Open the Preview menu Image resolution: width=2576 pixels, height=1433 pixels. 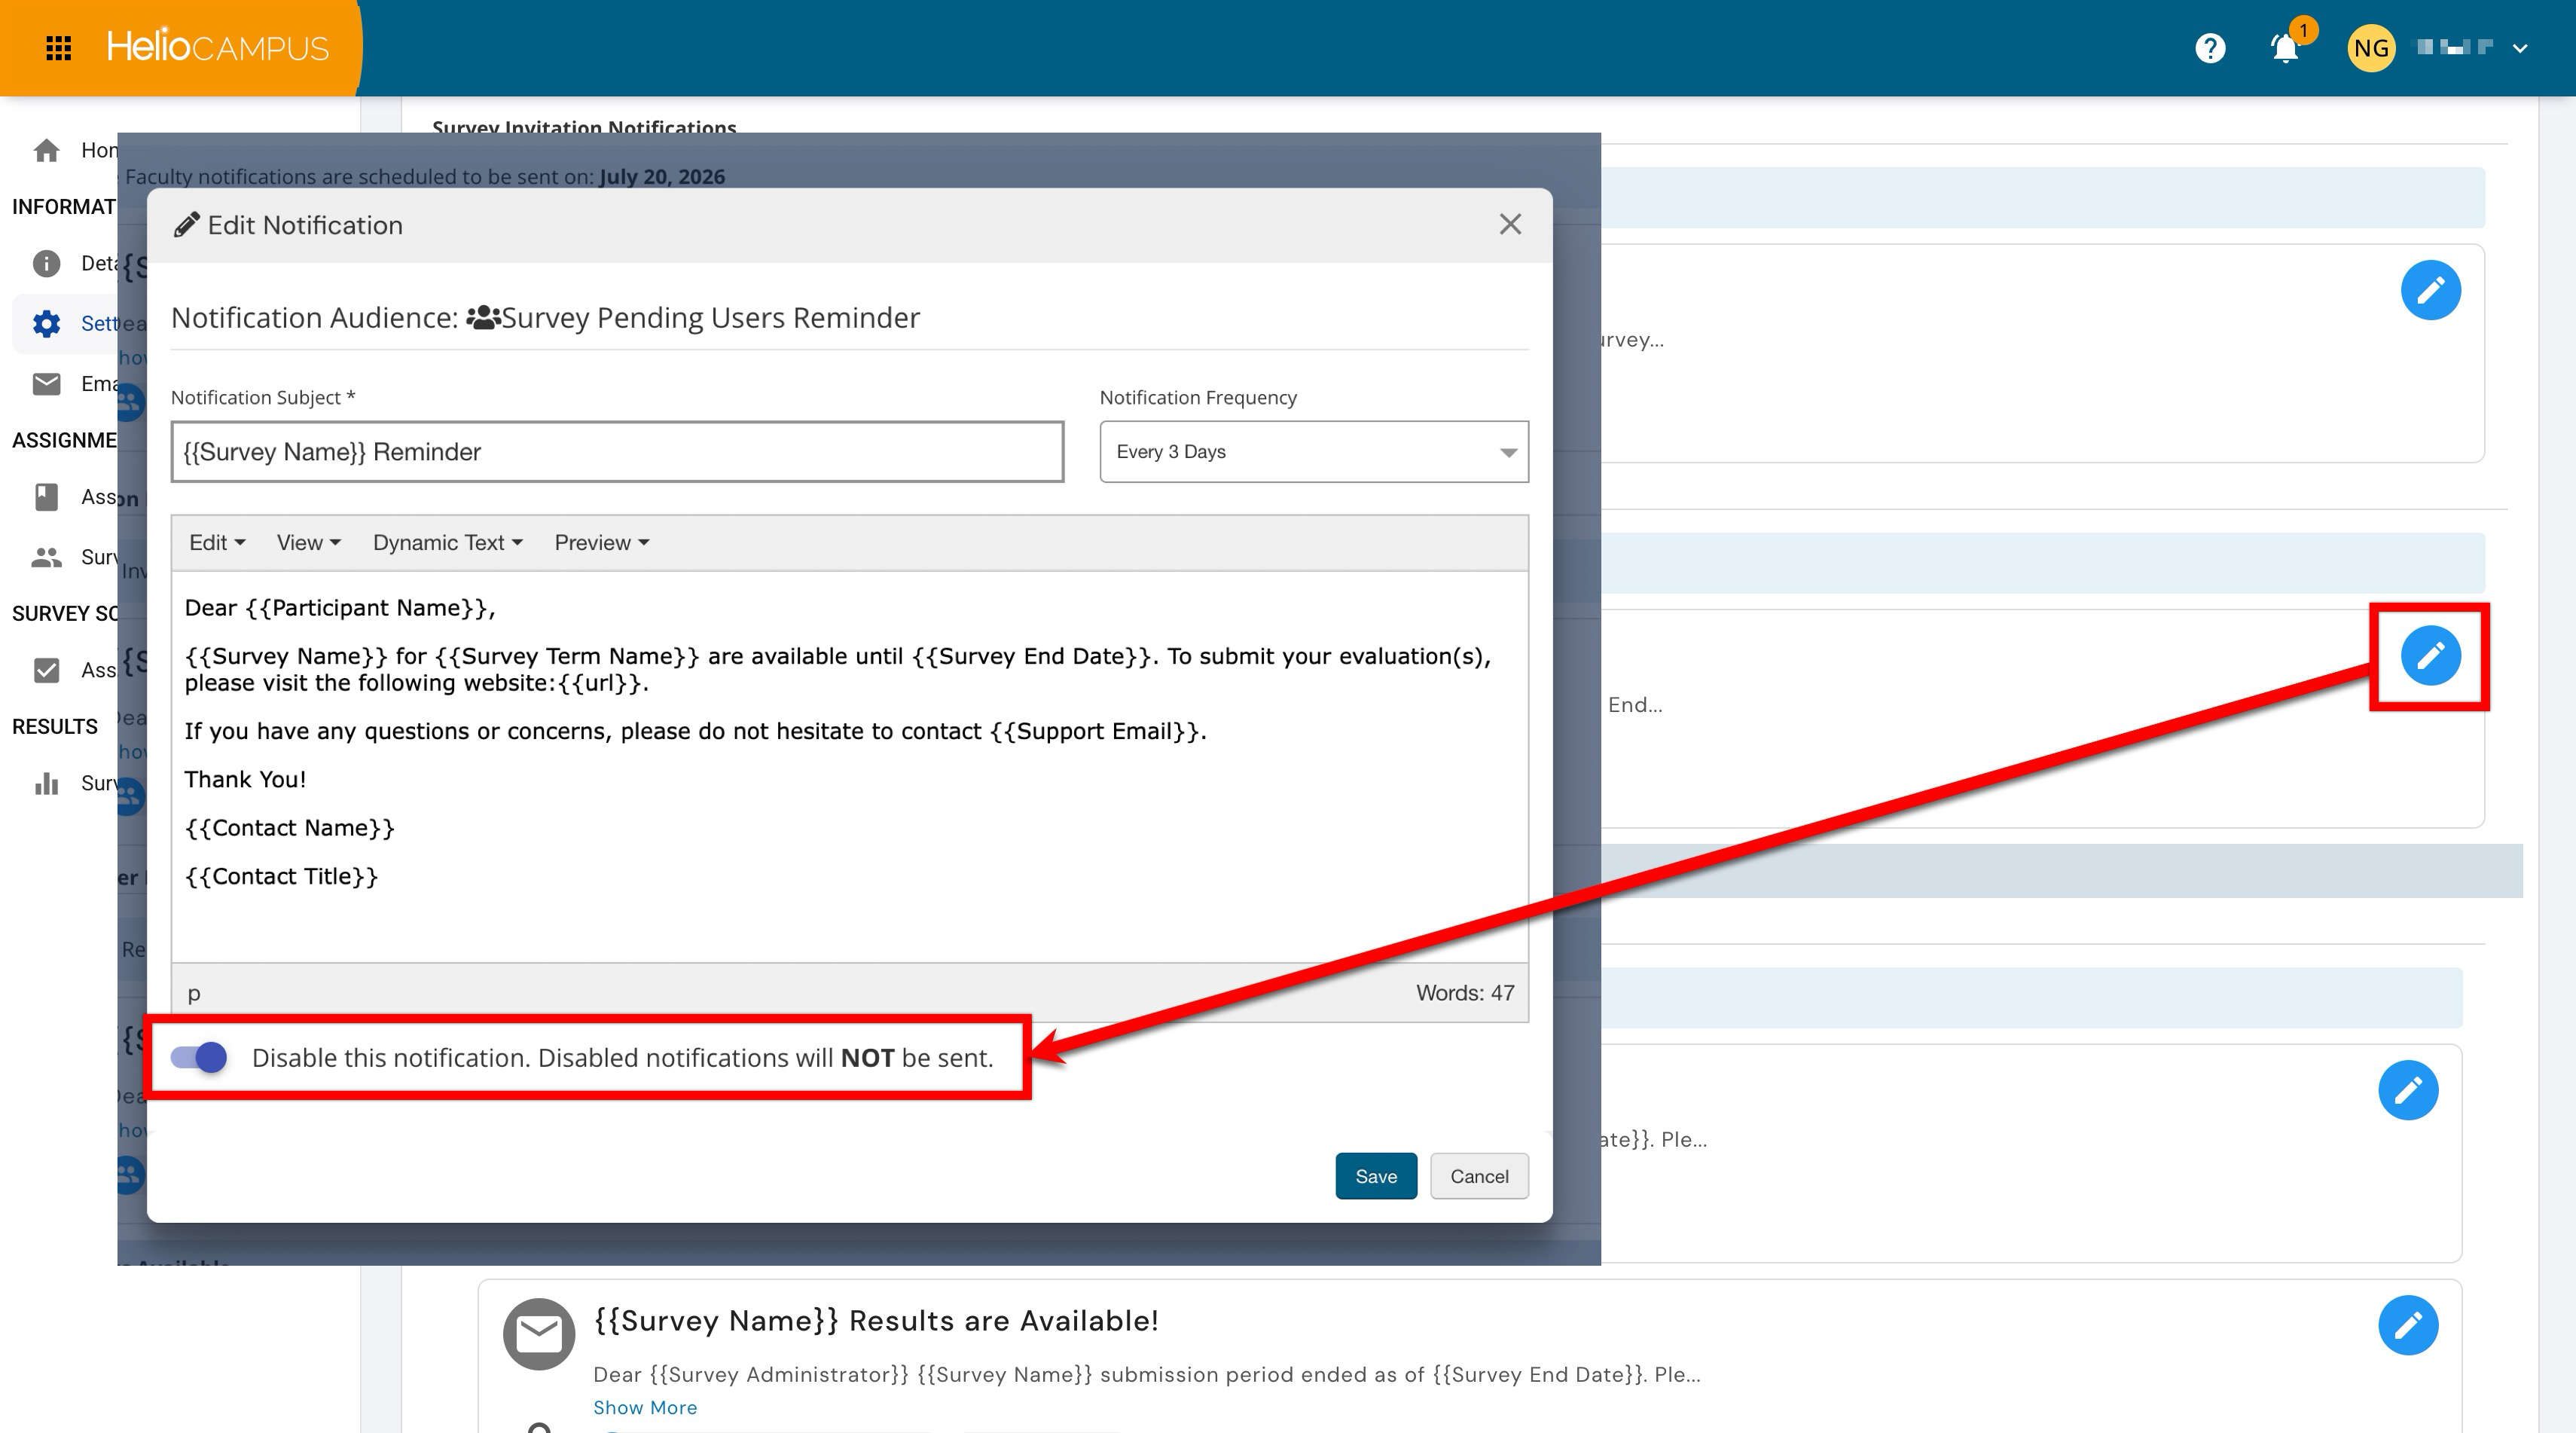(602, 542)
